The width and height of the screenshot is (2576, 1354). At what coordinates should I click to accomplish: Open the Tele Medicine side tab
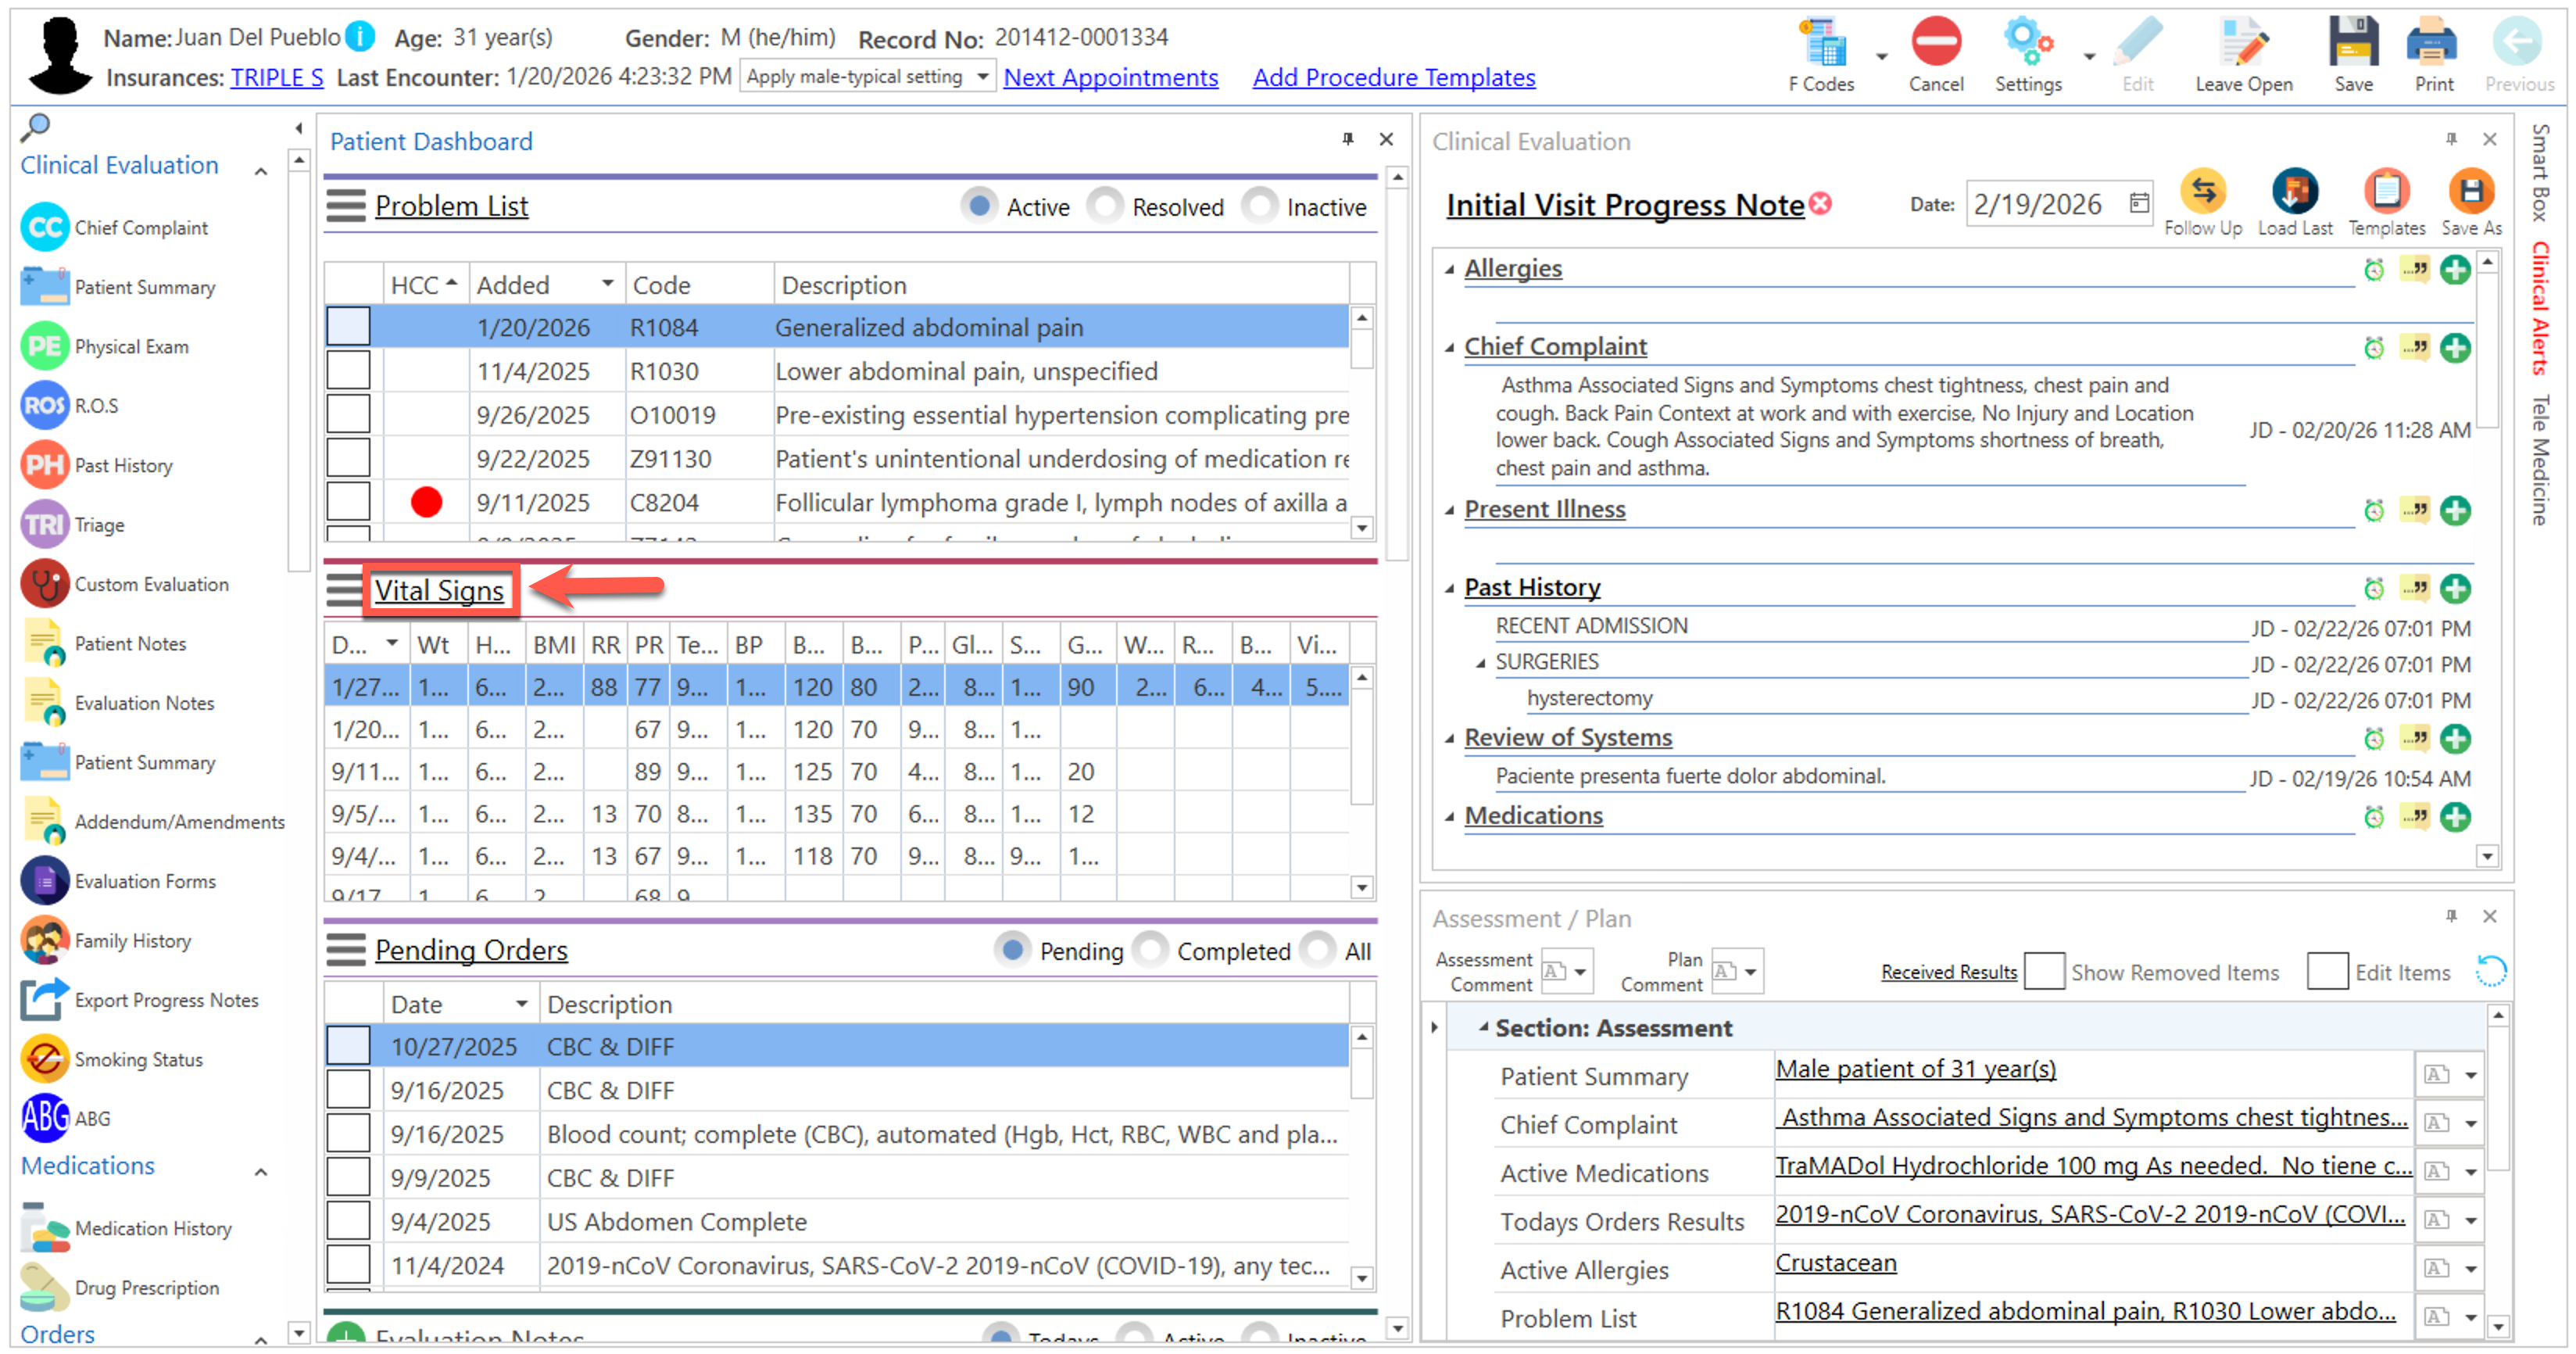pos(2540,460)
